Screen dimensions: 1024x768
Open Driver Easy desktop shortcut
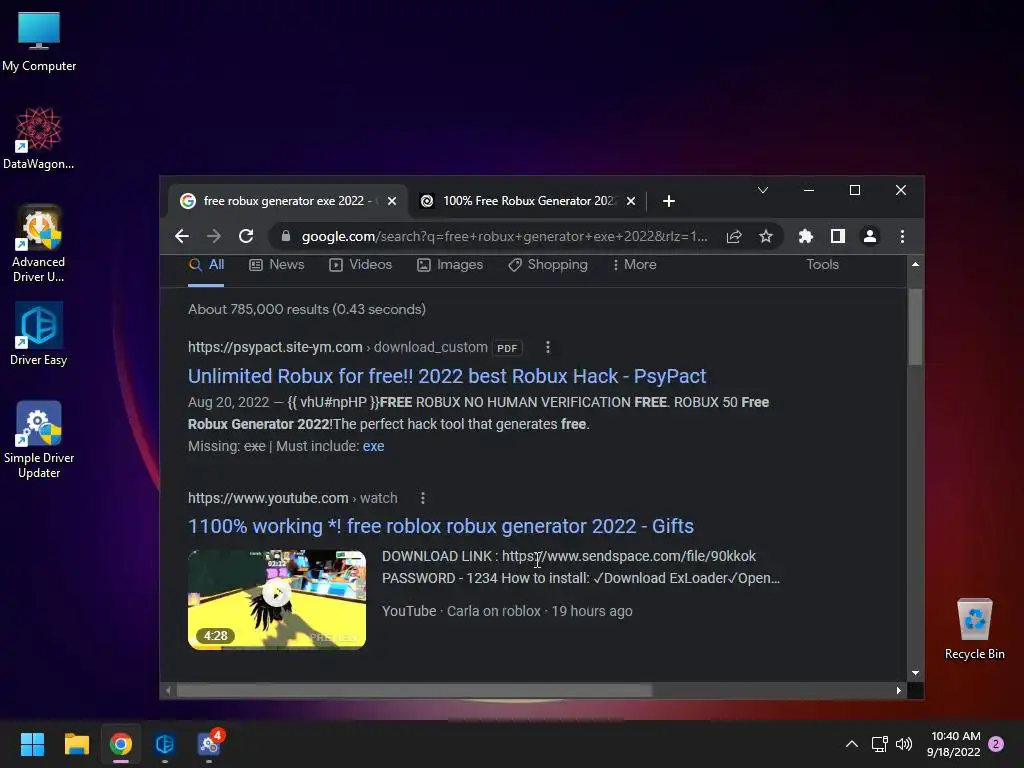click(39, 334)
